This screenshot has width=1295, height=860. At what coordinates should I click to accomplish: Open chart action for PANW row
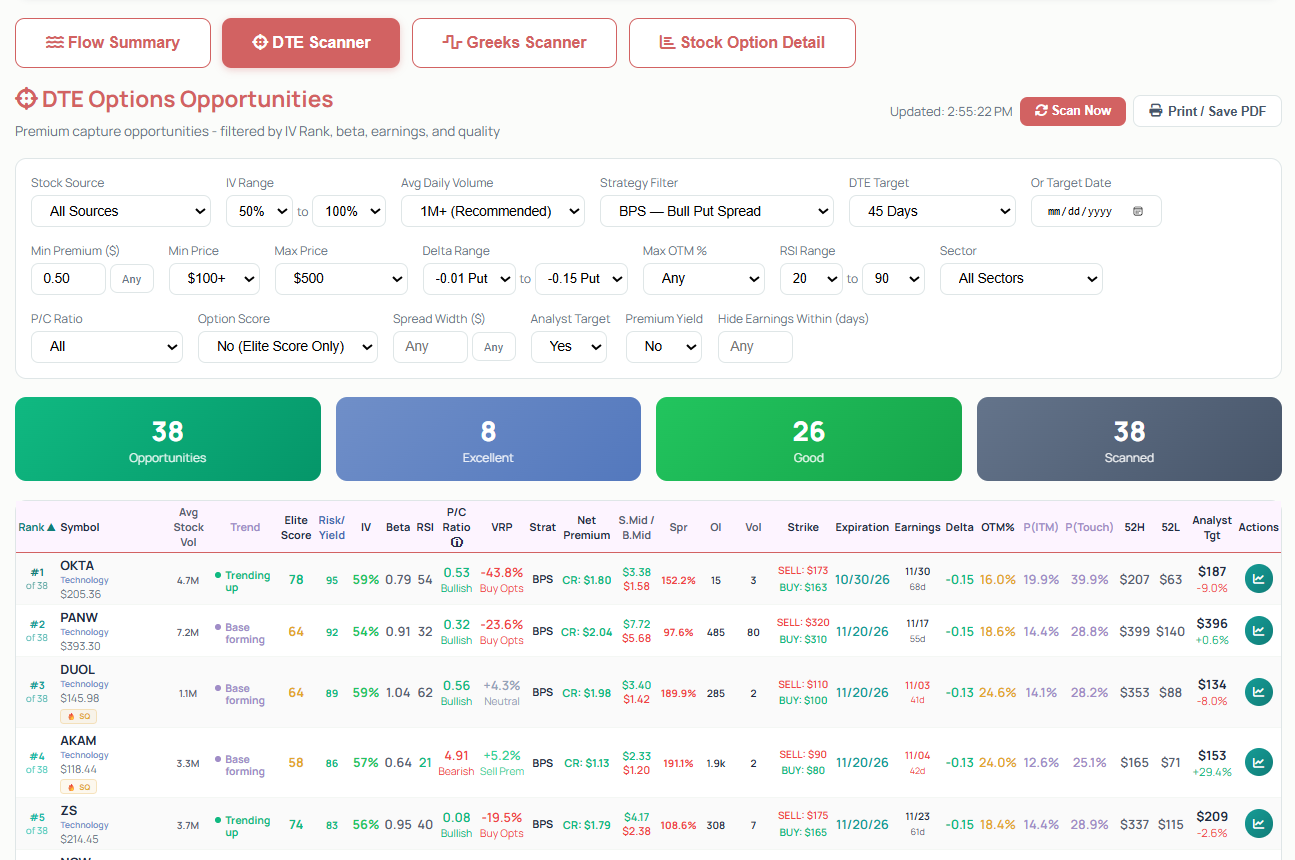coord(1258,631)
